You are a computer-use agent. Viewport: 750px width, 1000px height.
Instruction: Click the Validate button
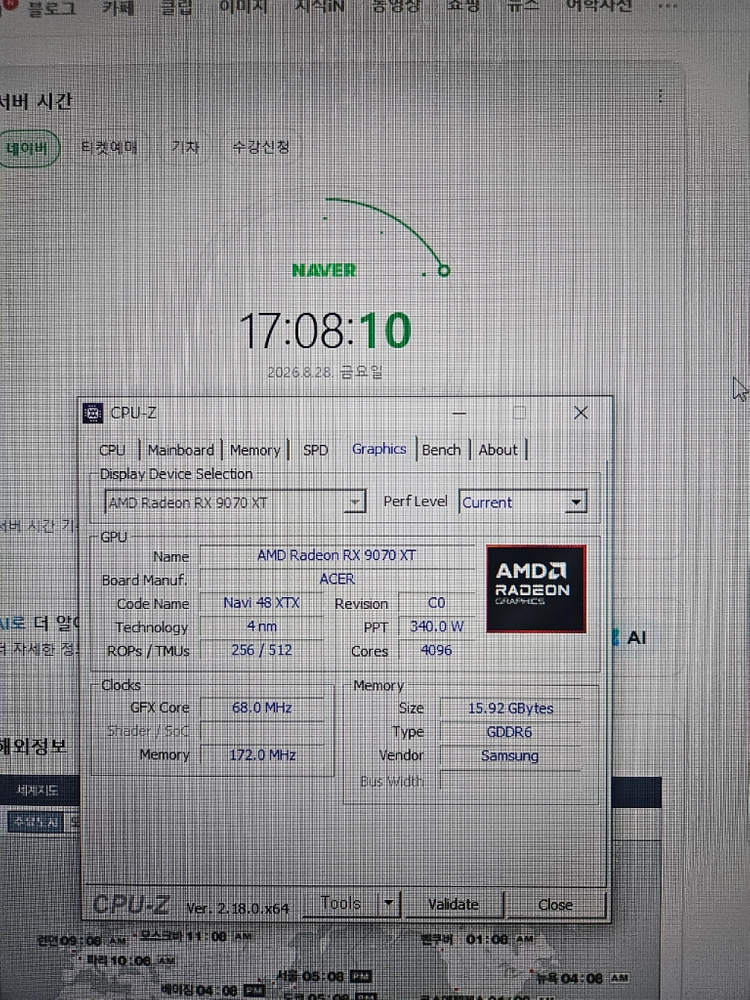click(453, 904)
